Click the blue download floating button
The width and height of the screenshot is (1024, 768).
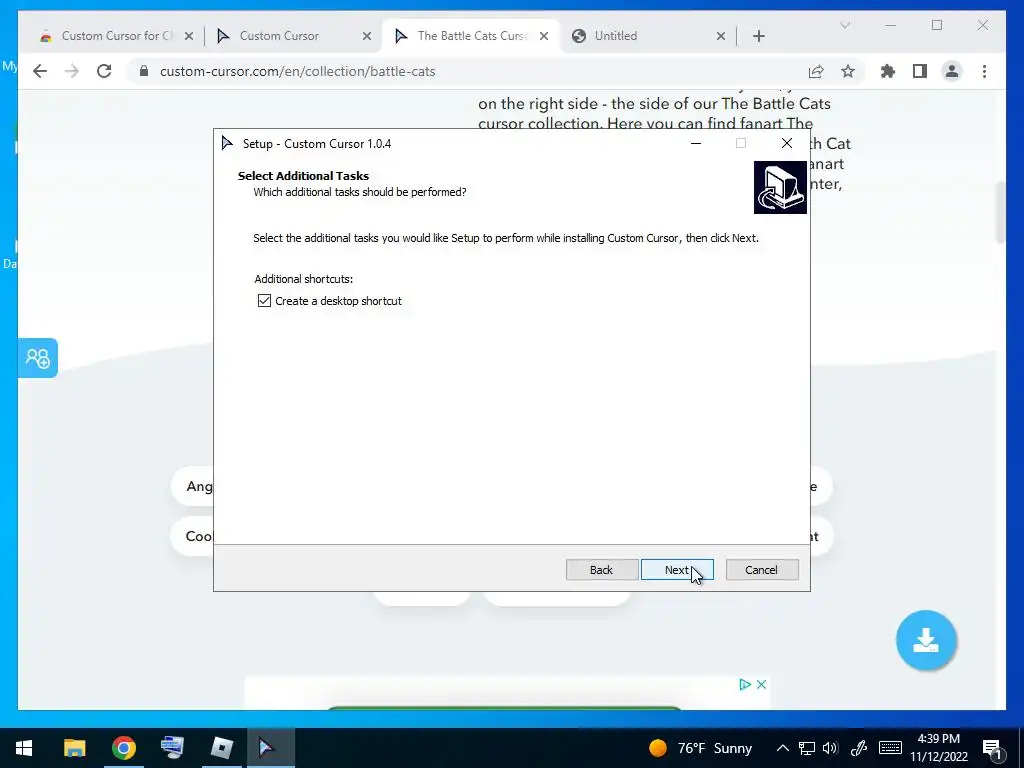926,640
